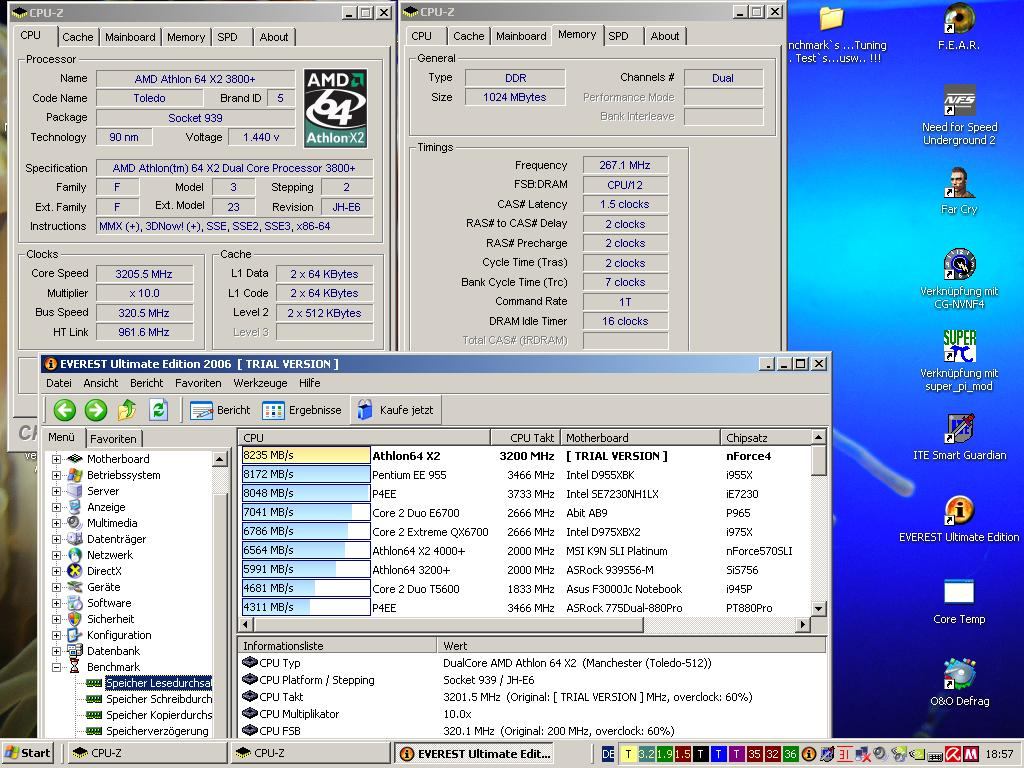Expand the Anzeige tree node
1024x768 pixels.
pyautogui.click(x=56, y=507)
